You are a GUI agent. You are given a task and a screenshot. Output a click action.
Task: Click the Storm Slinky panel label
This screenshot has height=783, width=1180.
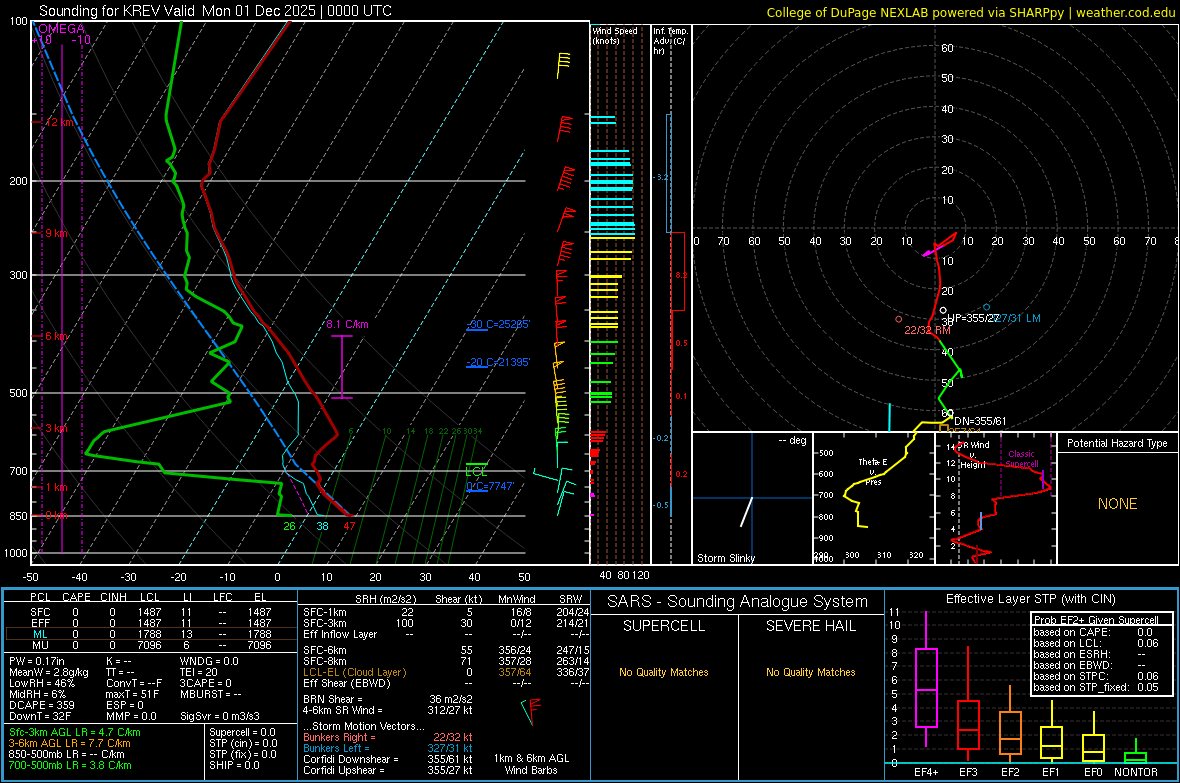(x=725, y=558)
